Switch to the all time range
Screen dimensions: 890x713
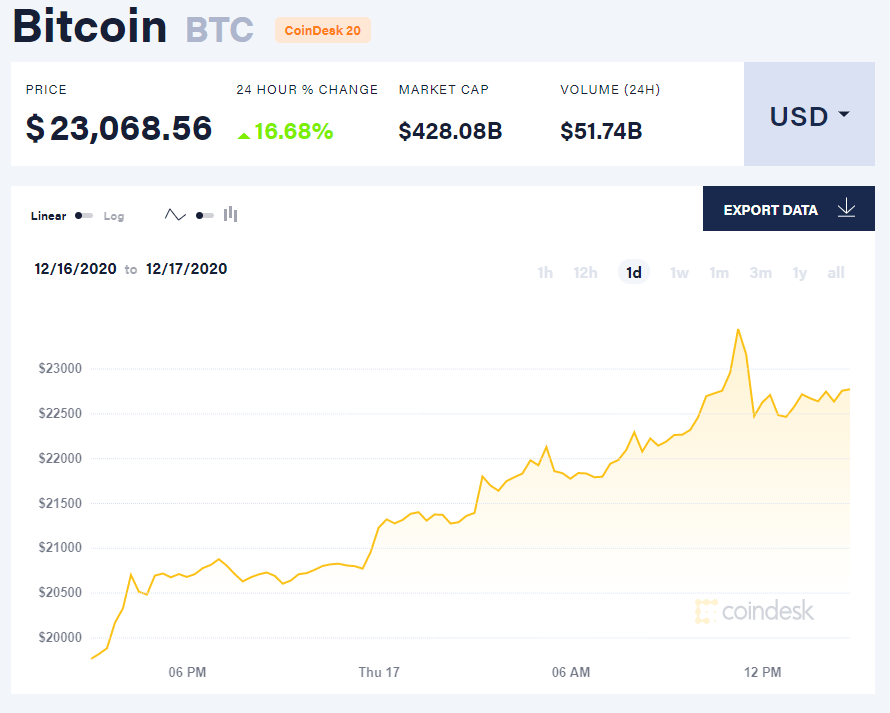click(x=836, y=273)
